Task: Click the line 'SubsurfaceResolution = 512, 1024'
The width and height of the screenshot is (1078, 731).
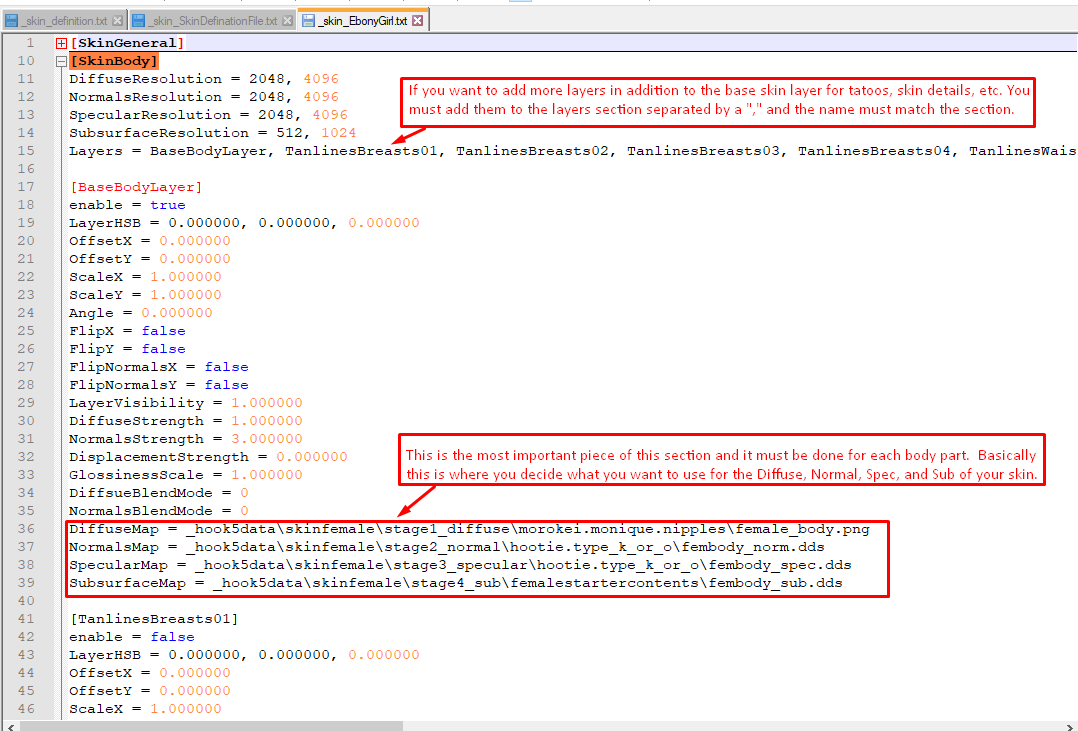Action: (x=212, y=133)
